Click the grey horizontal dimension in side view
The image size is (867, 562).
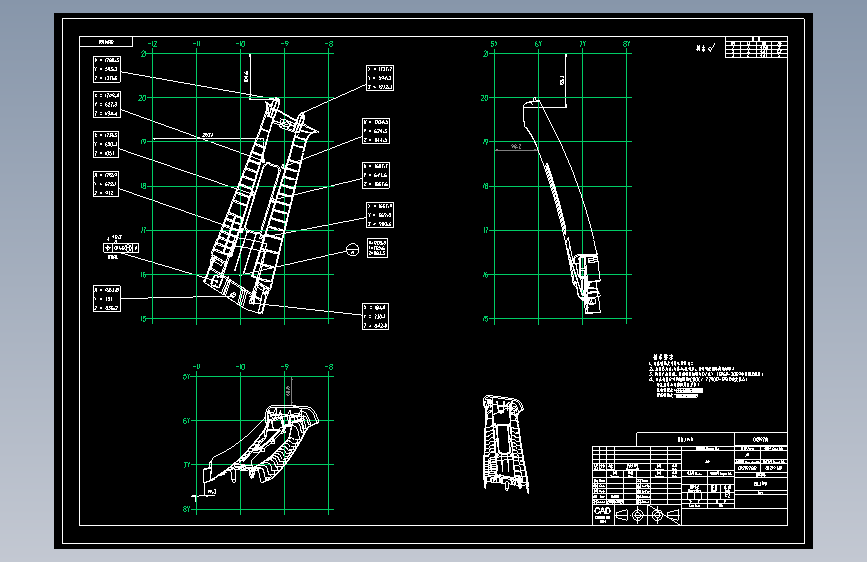[516, 148]
